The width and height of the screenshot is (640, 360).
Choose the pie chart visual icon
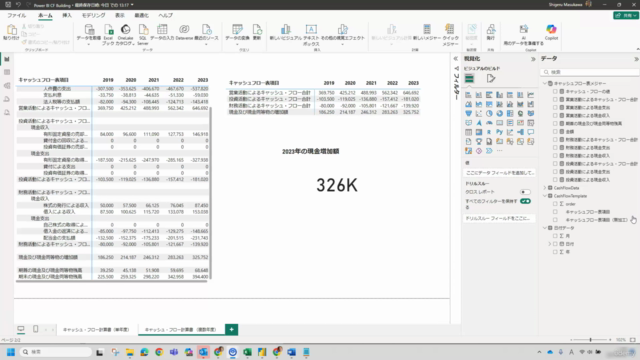(x=489, y=113)
